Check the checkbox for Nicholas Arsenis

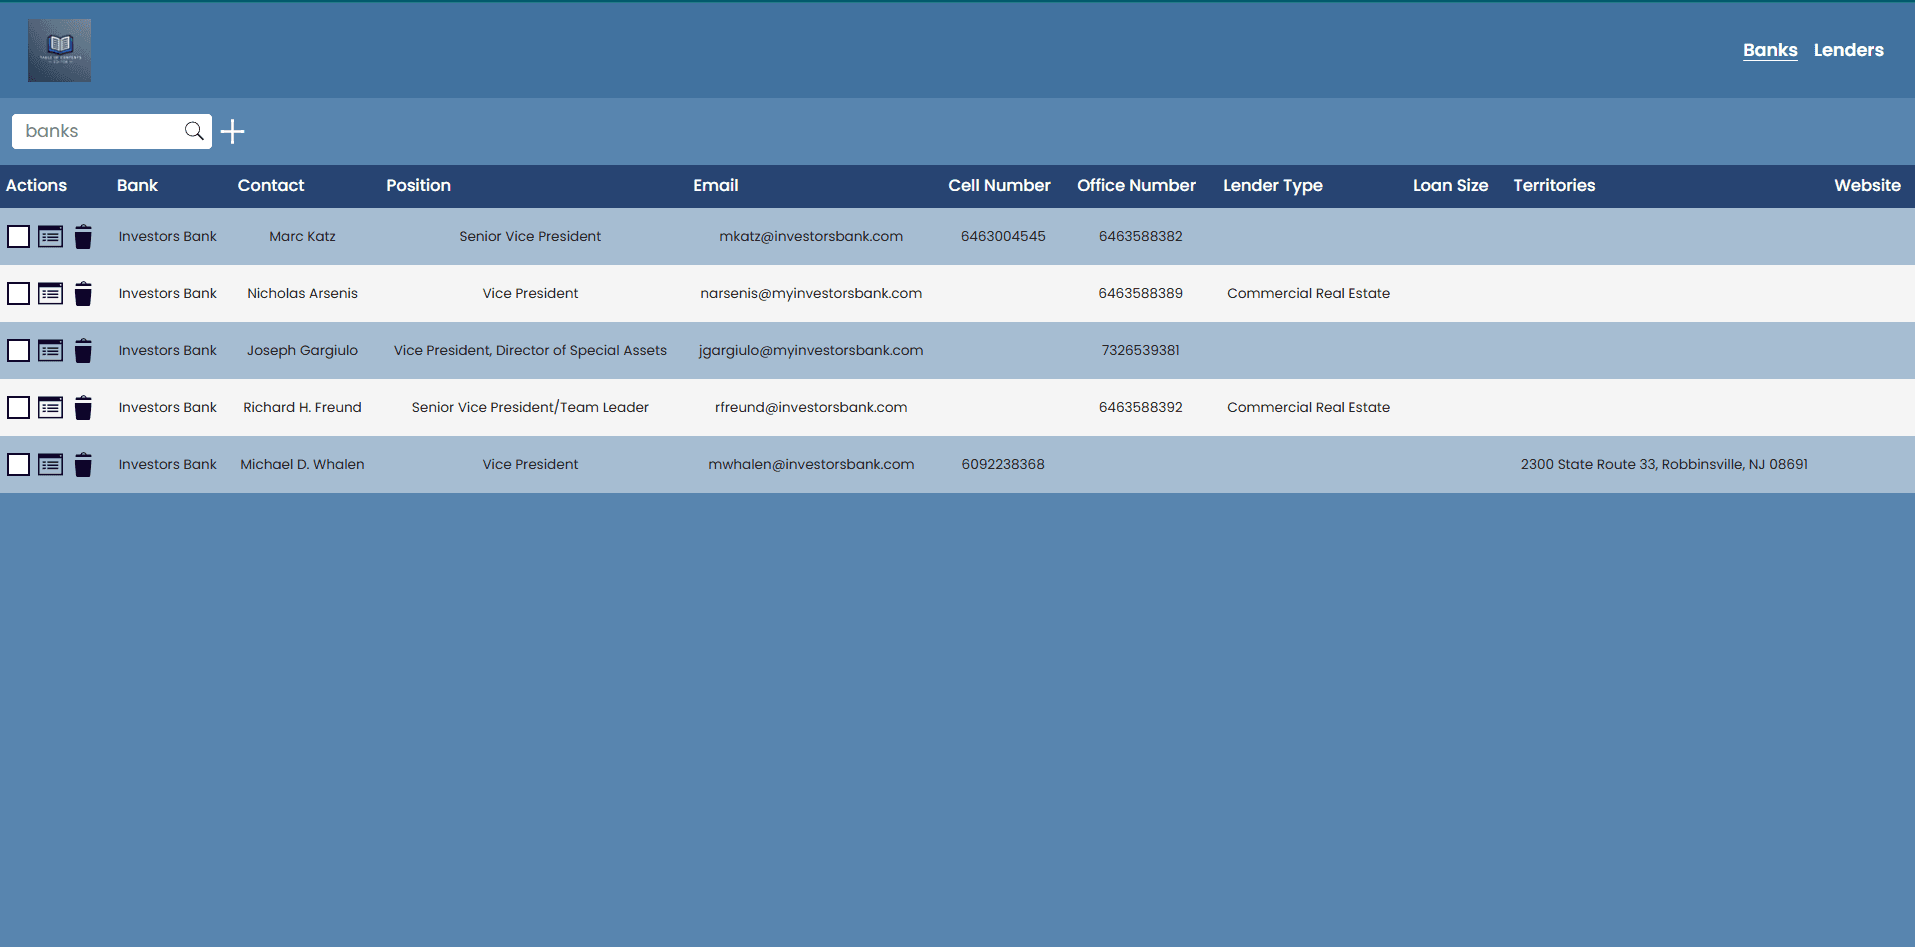[x=18, y=293]
